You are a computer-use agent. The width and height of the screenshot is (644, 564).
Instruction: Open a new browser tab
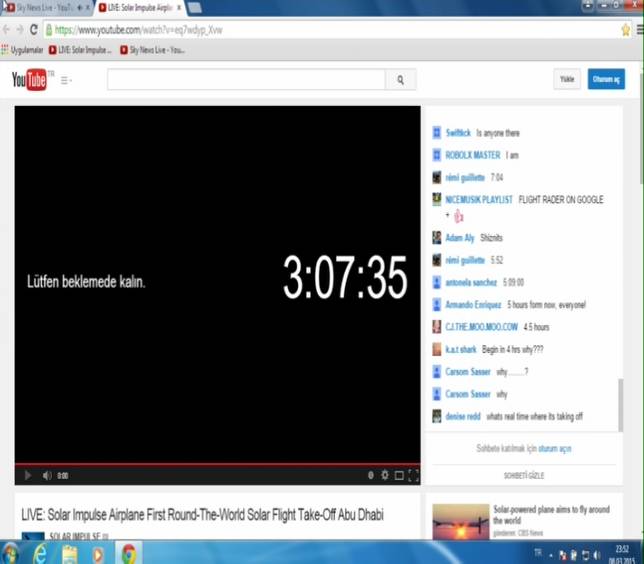[x=194, y=8]
